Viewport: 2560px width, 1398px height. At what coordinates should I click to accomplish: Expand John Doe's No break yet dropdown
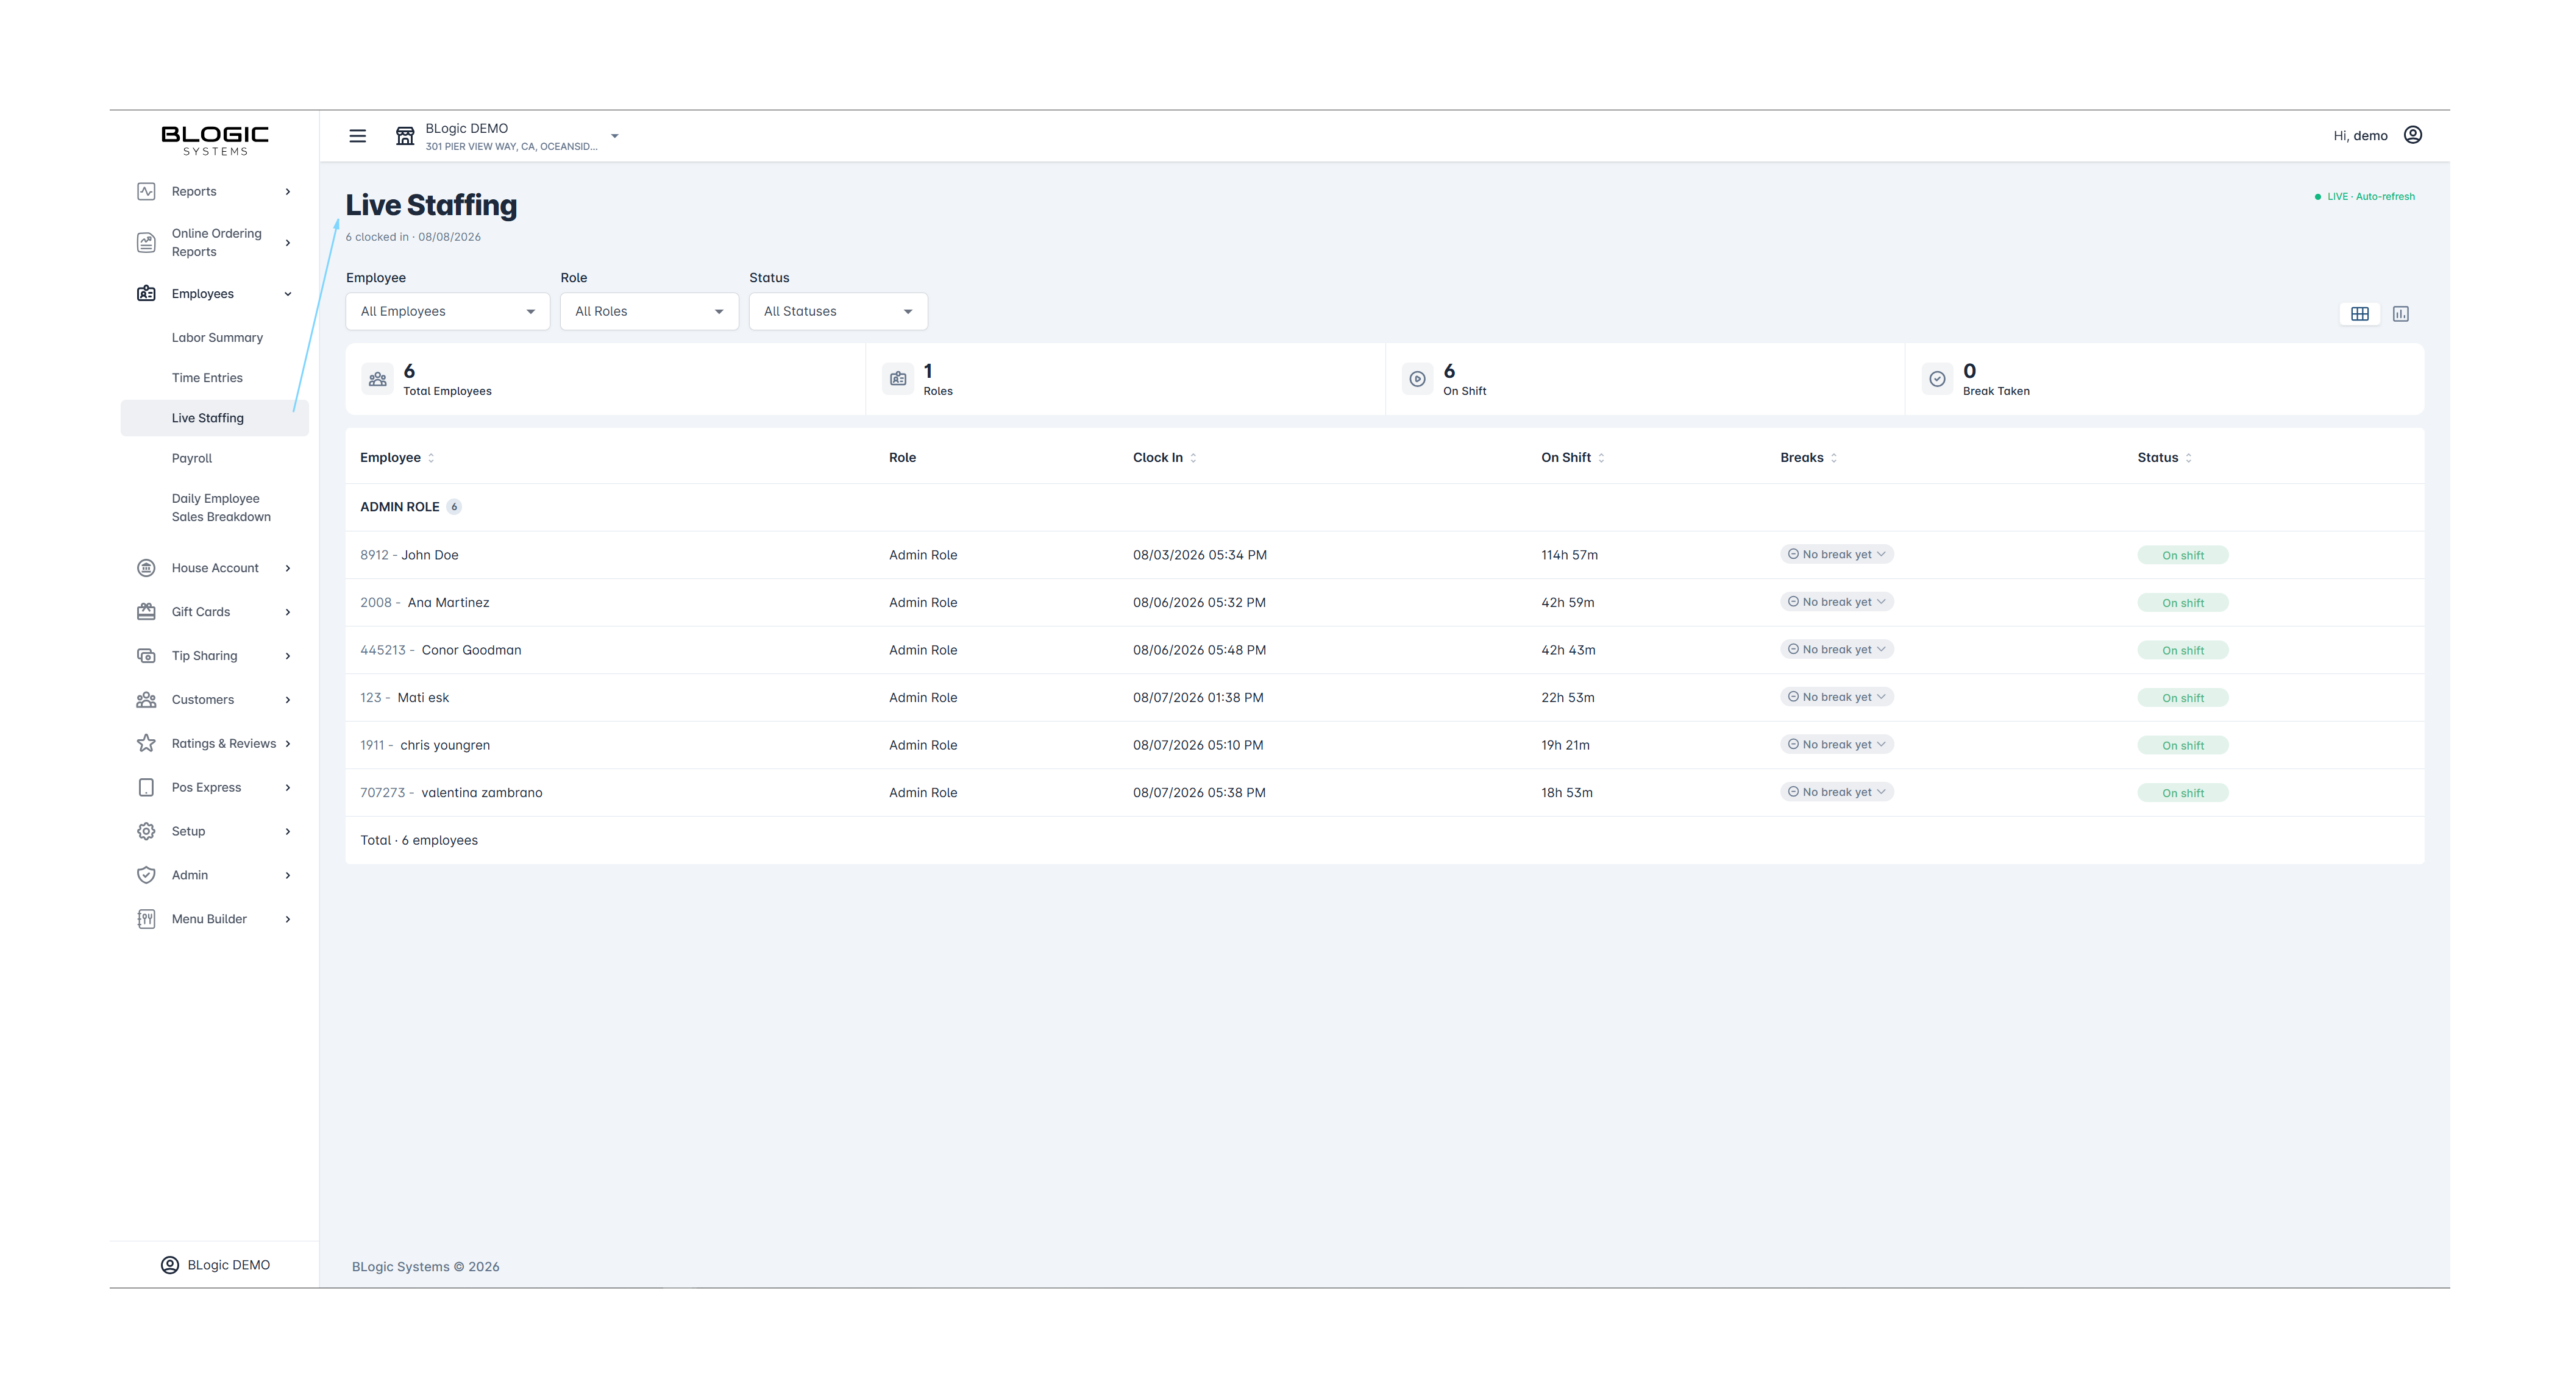coord(1836,554)
